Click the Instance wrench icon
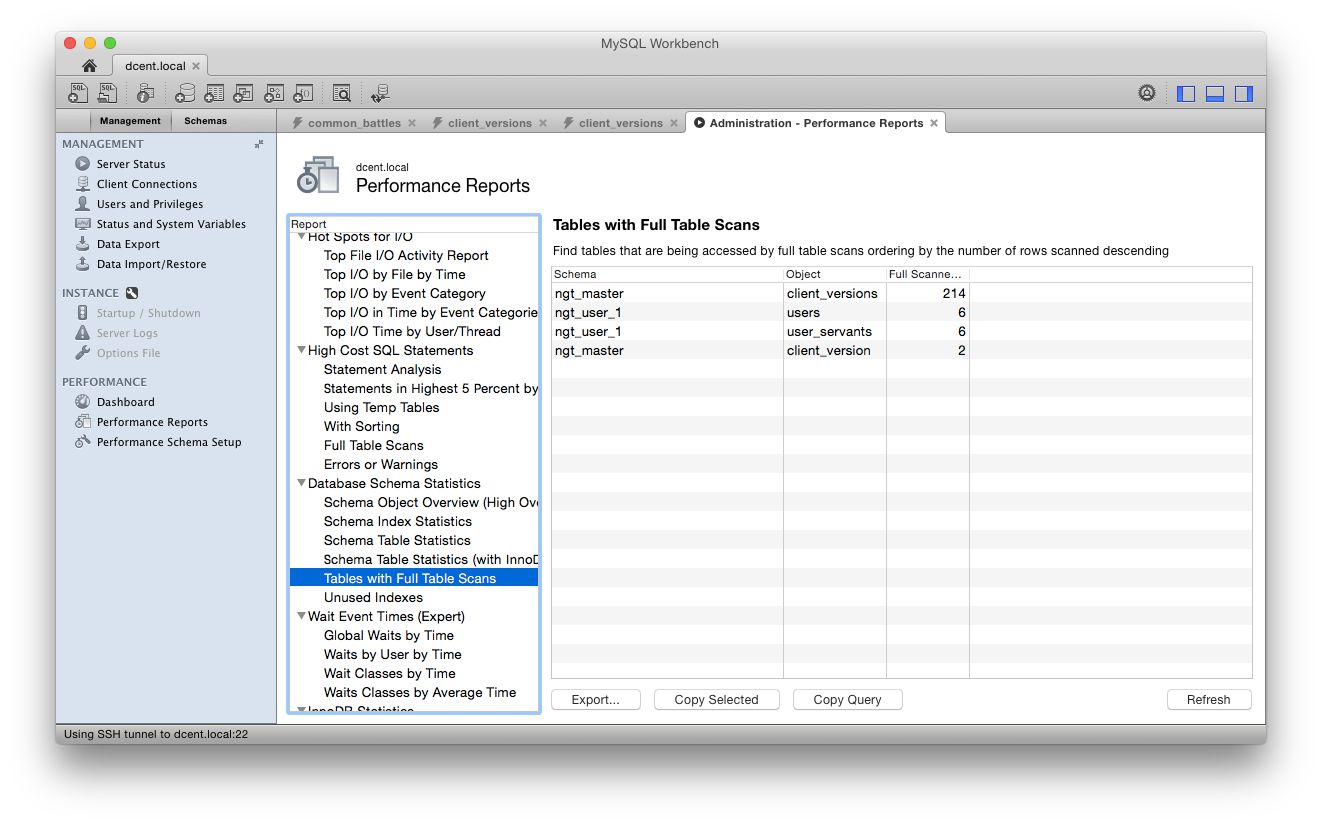 (x=131, y=293)
